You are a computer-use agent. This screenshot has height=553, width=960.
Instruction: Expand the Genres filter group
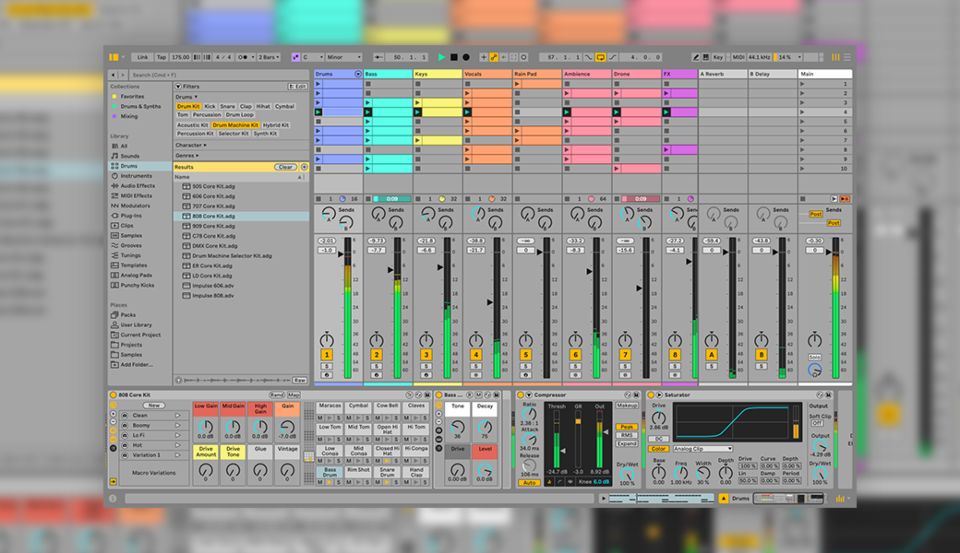(185, 155)
